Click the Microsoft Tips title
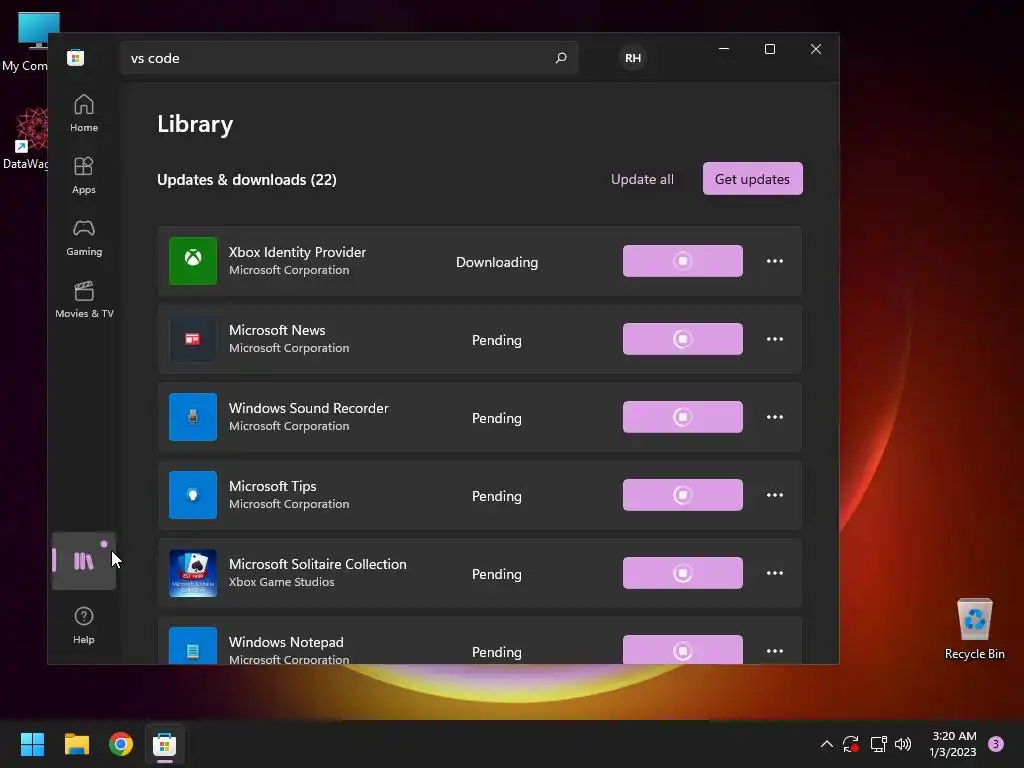This screenshot has width=1024, height=768. pyautogui.click(x=272, y=486)
